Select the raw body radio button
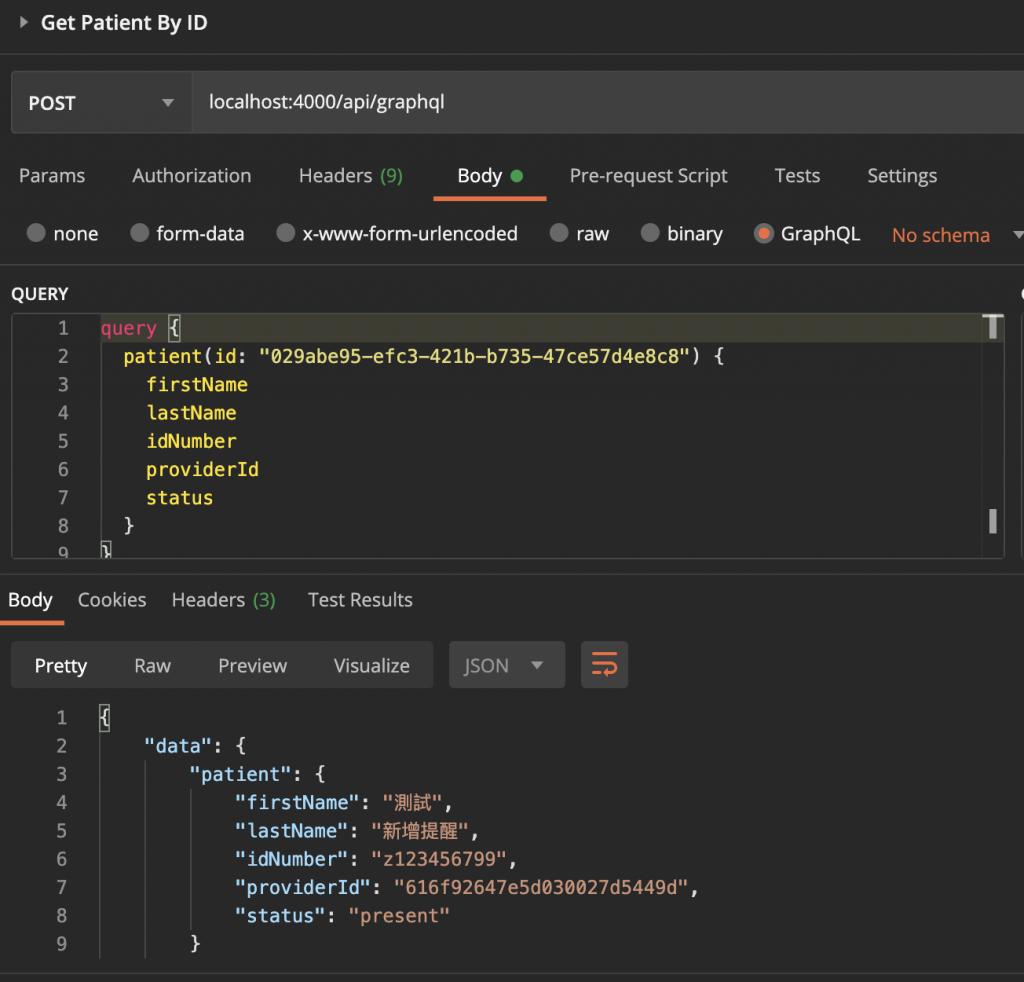The image size is (1024, 982). coord(560,234)
